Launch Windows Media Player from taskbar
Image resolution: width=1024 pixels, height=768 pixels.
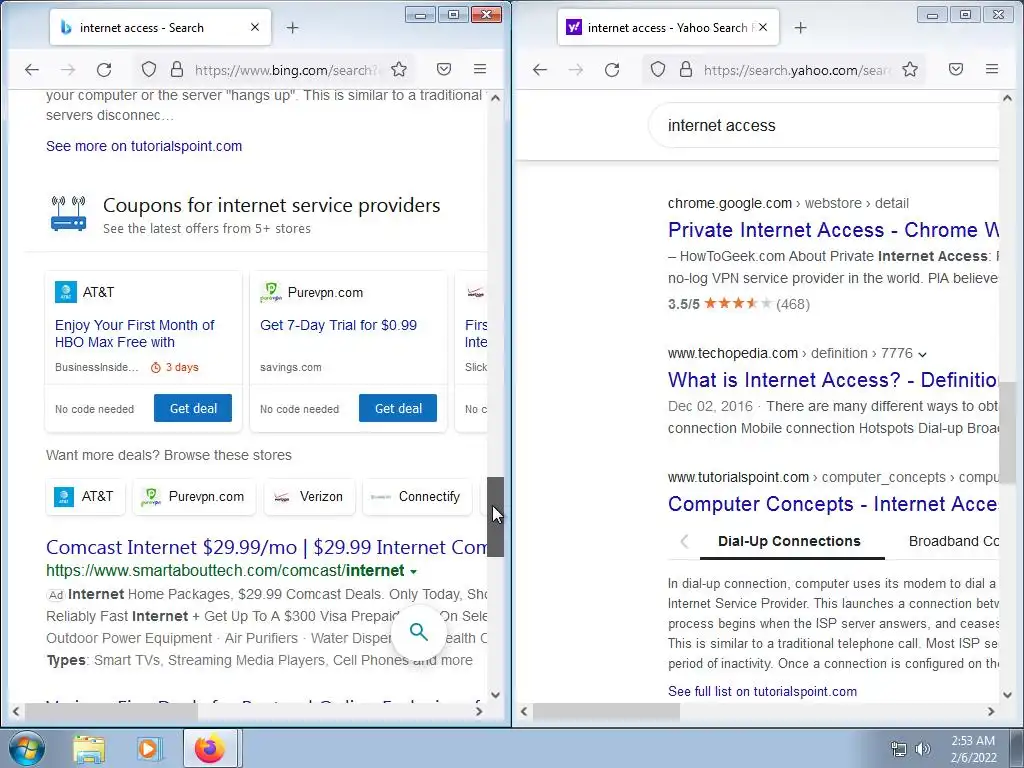point(149,749)
